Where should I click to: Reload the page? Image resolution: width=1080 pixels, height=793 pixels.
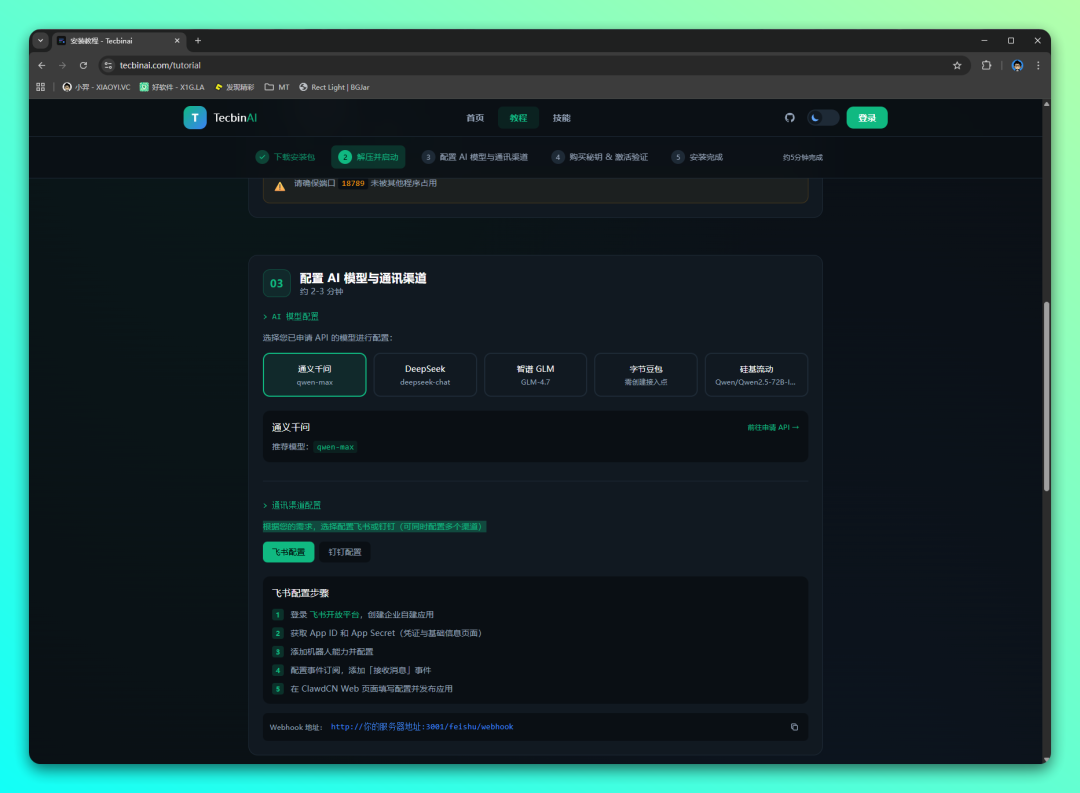click(83, 65)
